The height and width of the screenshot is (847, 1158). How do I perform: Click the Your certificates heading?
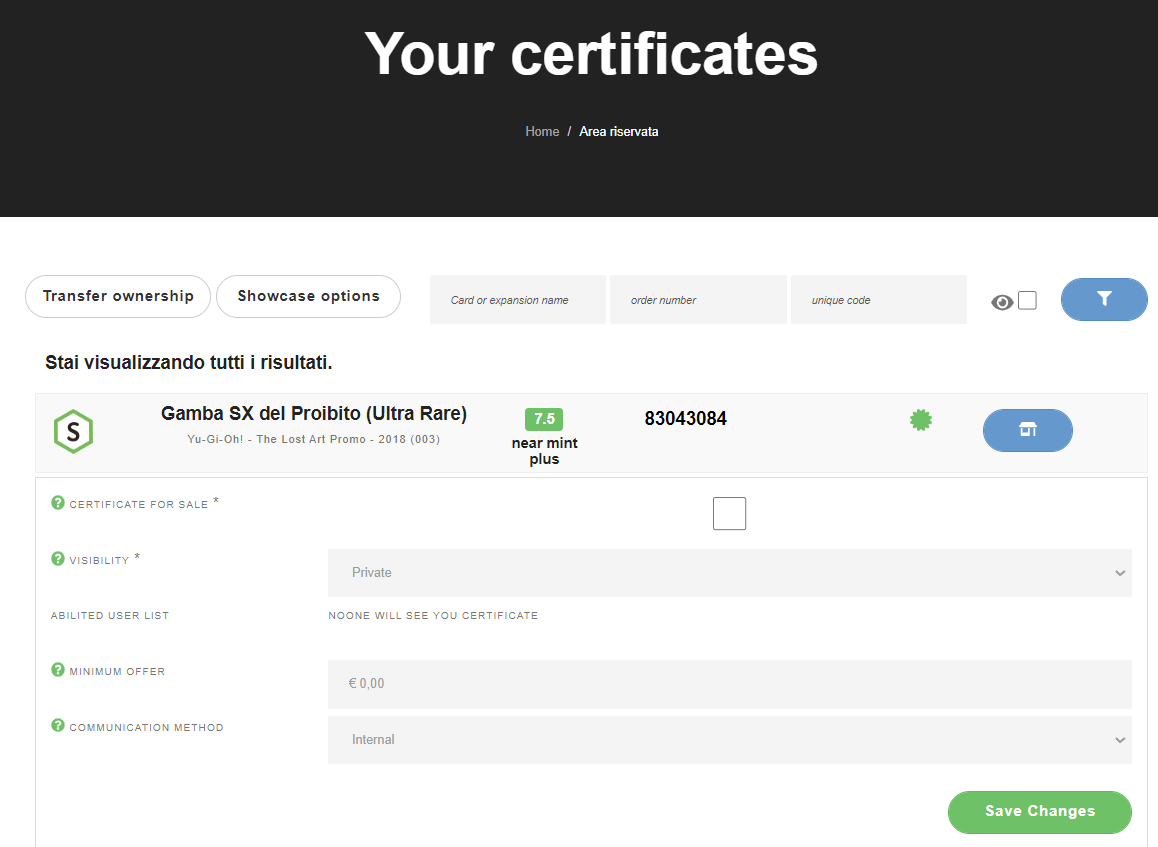pyautogui.click(x=592, y=54)
